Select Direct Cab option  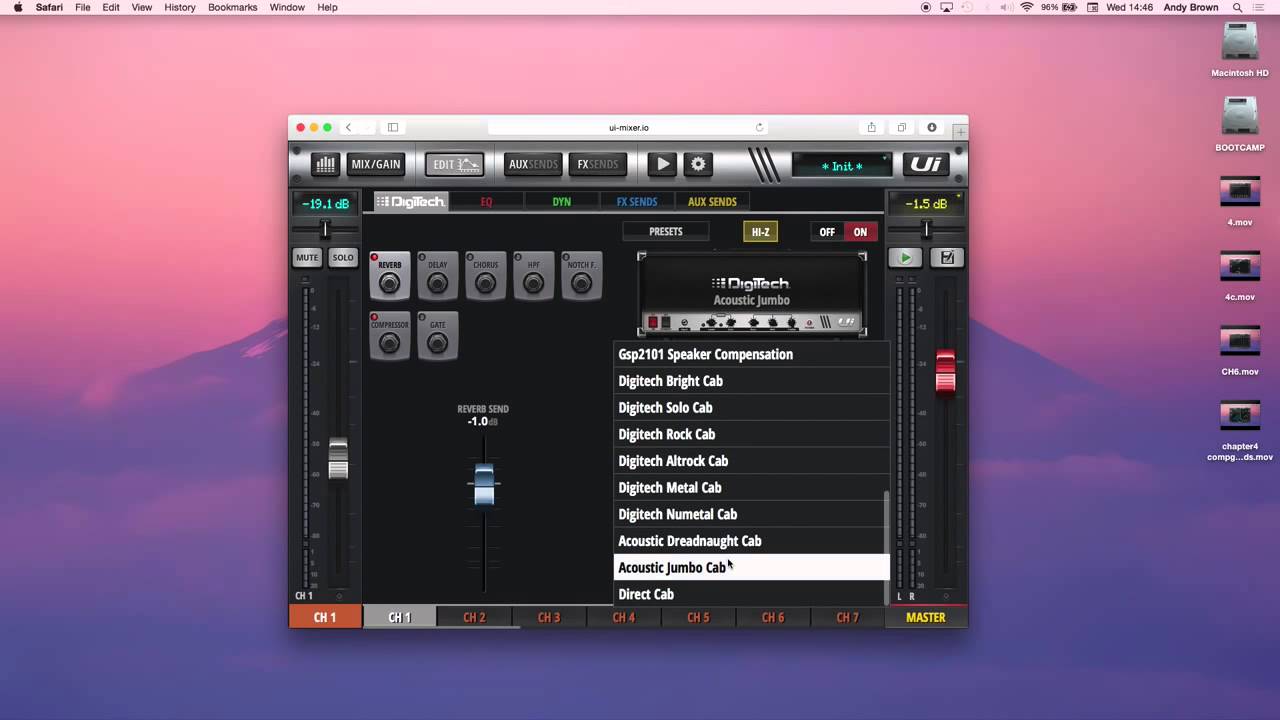(x=751, y=594)
